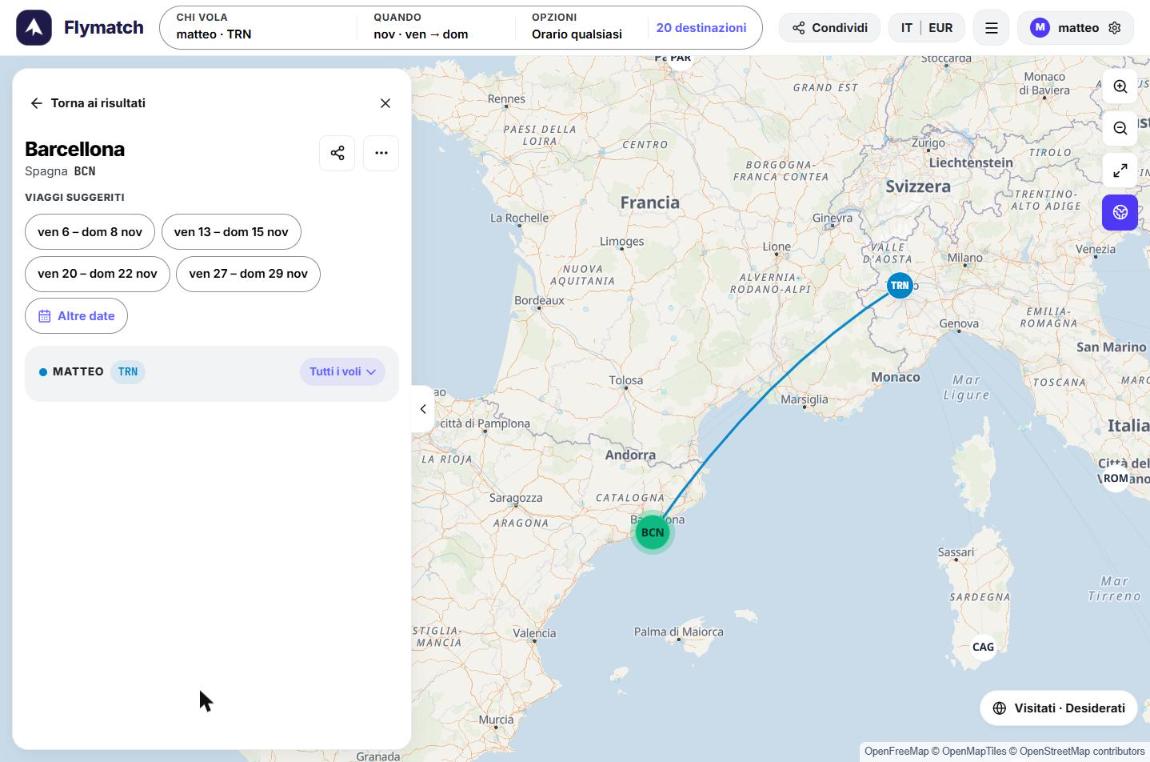Image resolution: width=1150 pixels, height=762 pixels.
Task: Open the Chi vola traveler selector
Action: click(258, 27)
